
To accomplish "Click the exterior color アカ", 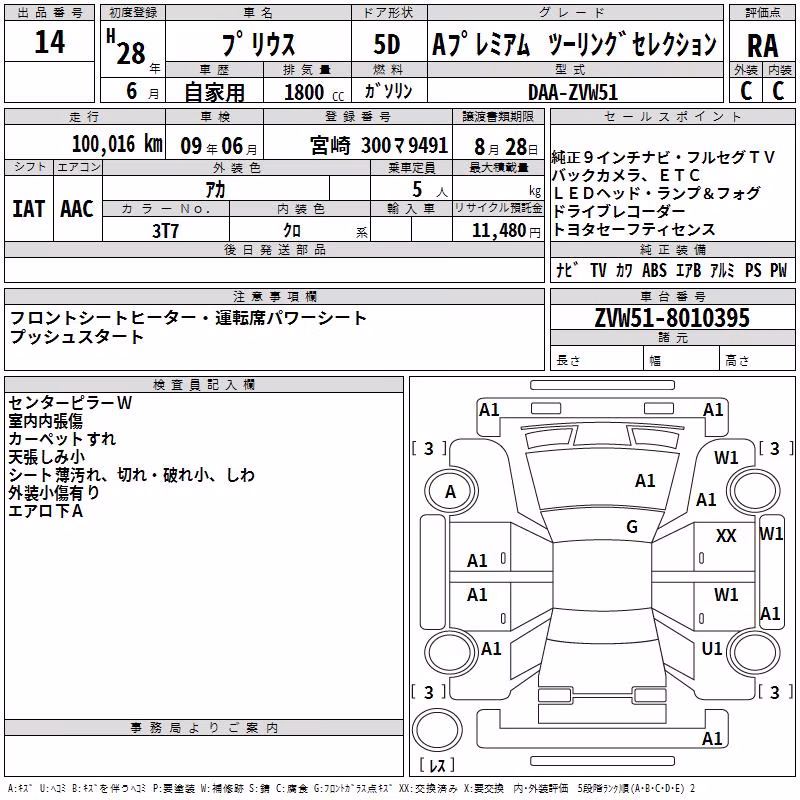I will (x=215, y=190).
